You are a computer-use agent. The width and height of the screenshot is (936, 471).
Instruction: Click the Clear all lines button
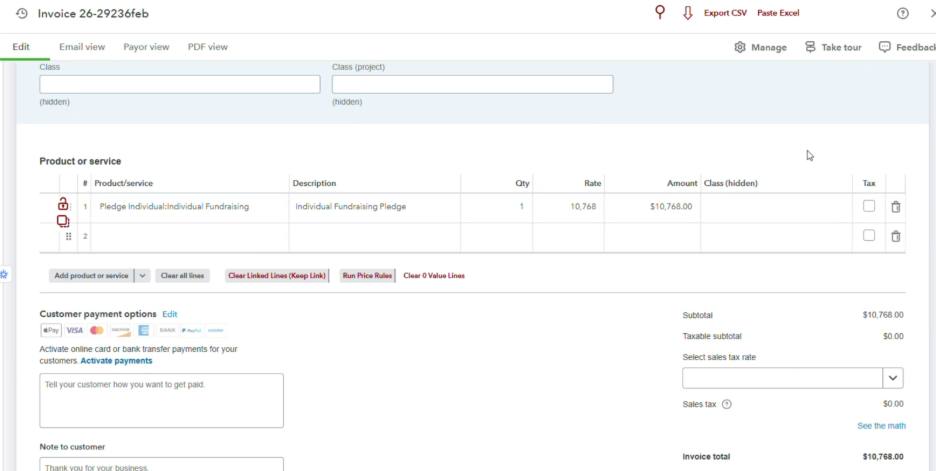pos(183,276)
